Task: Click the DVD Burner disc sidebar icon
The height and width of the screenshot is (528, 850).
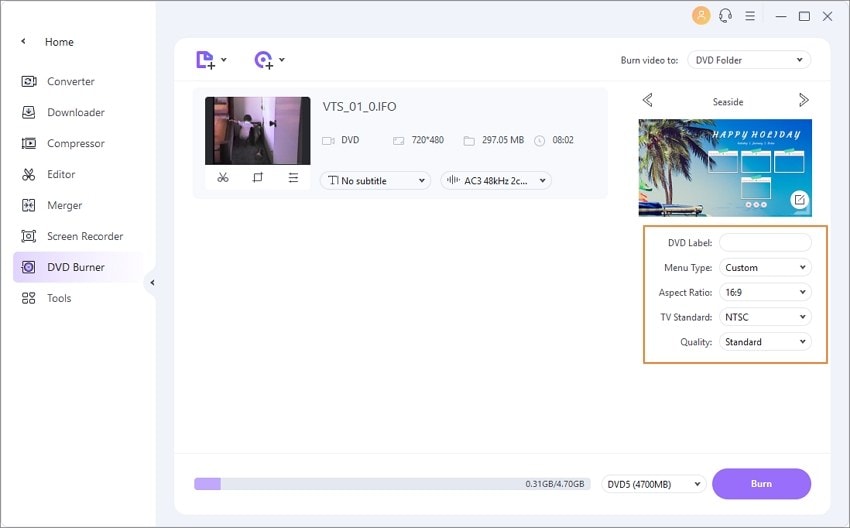Action: pyautogui.click(x=28, y=267)
